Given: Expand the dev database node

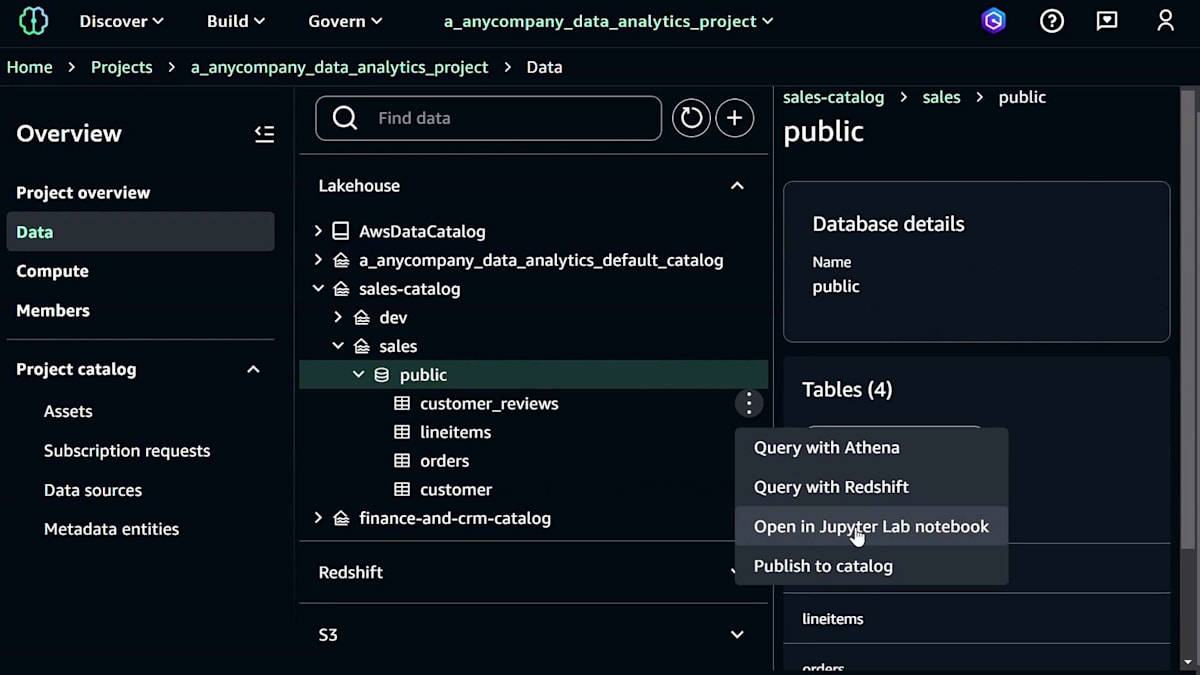Looking at the screenshot, I should pos(338,317).
